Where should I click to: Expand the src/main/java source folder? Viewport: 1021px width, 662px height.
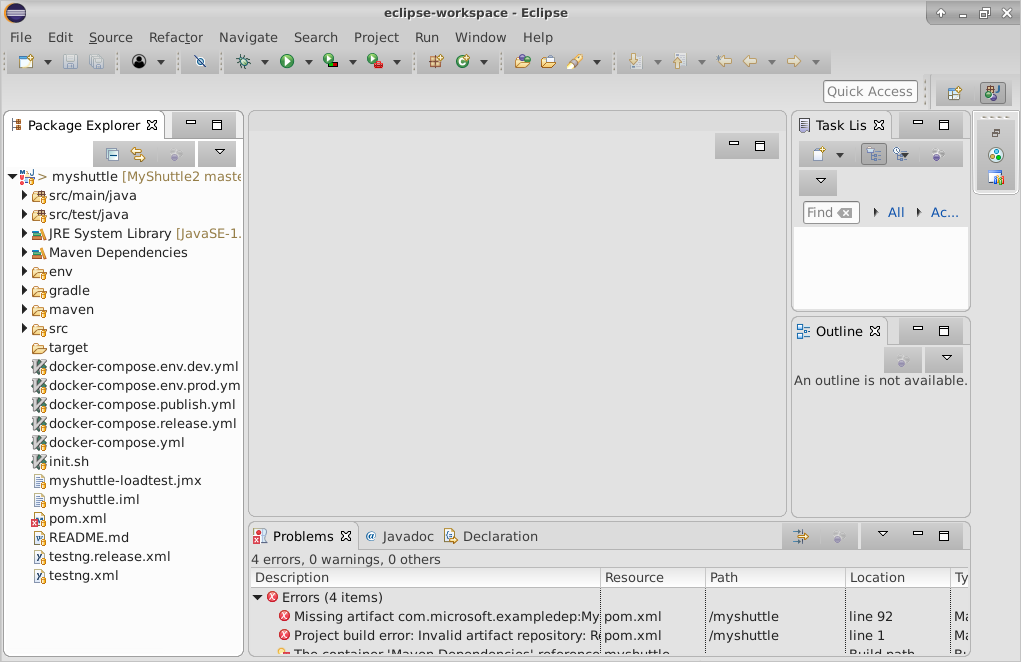tap(25, 196)
